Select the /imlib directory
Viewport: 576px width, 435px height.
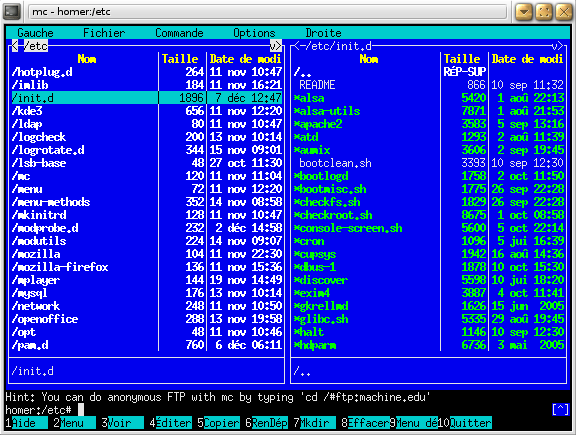147,85
